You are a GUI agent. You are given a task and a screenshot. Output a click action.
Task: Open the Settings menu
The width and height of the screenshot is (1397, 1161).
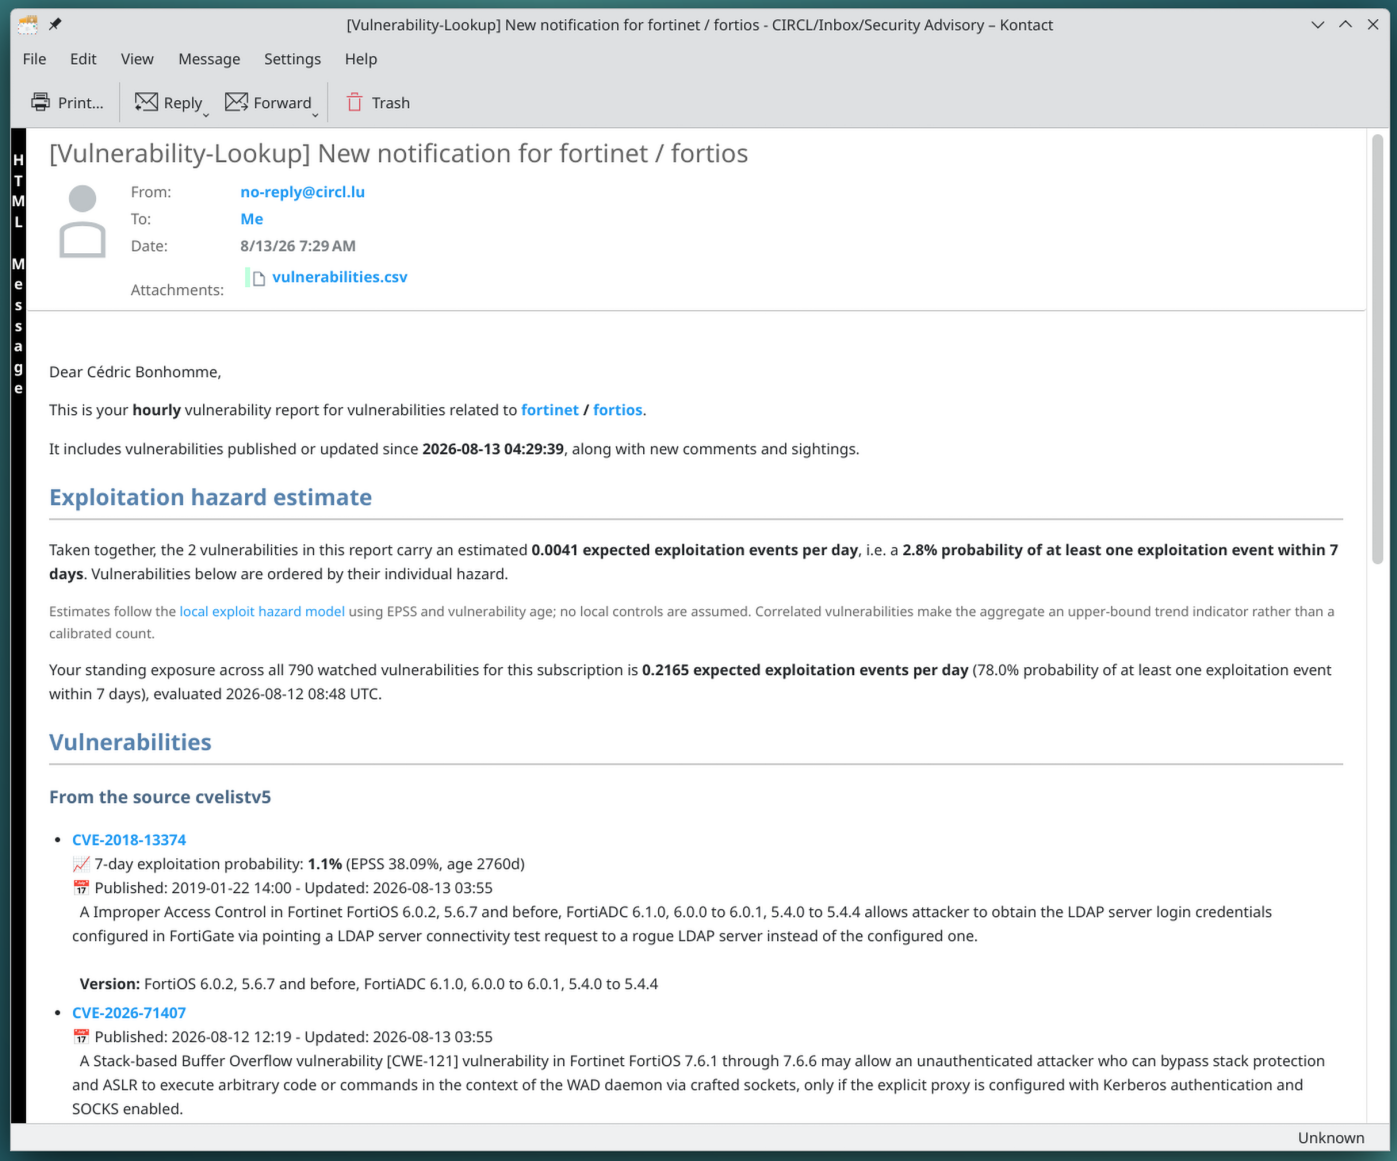(292, 59)
